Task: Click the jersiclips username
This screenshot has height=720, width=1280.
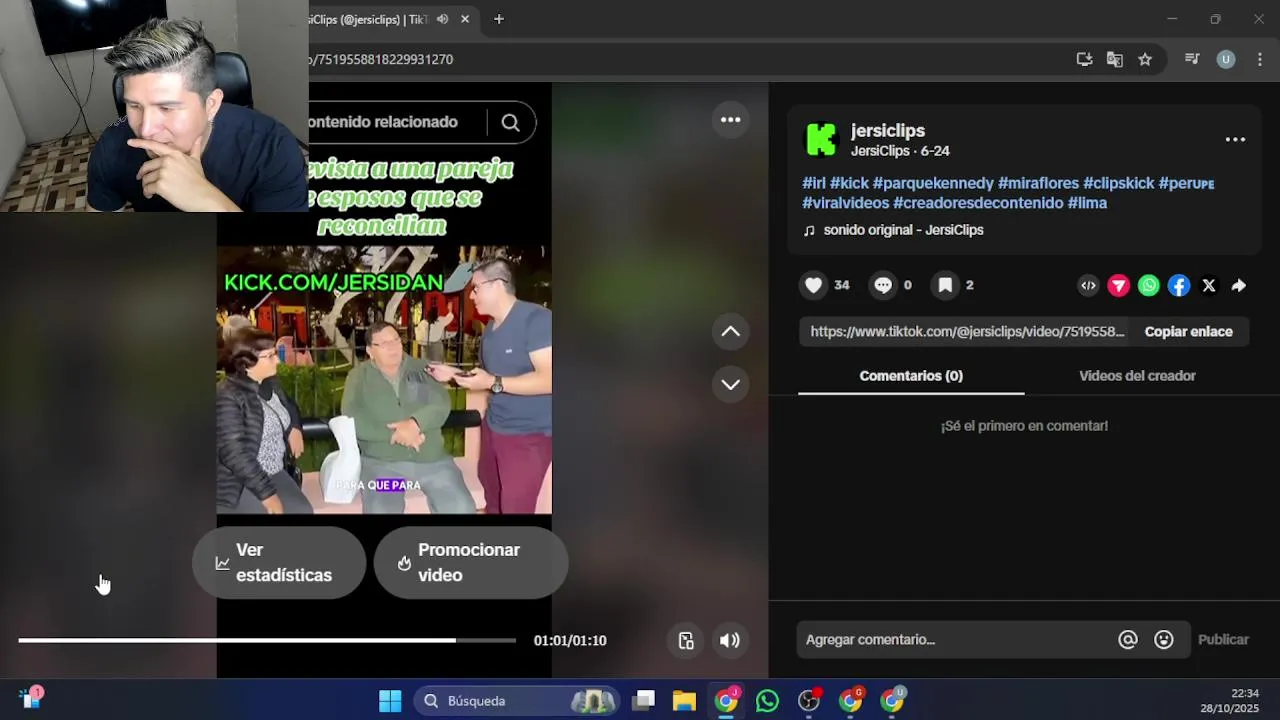Action: coord(888,131)
